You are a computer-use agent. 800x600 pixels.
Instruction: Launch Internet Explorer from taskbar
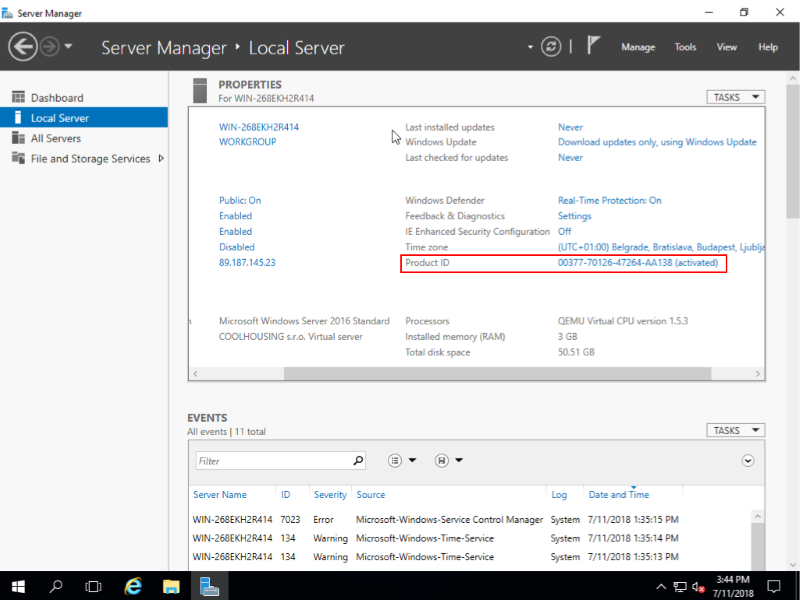pyautogui.click(x=133, y=586)
